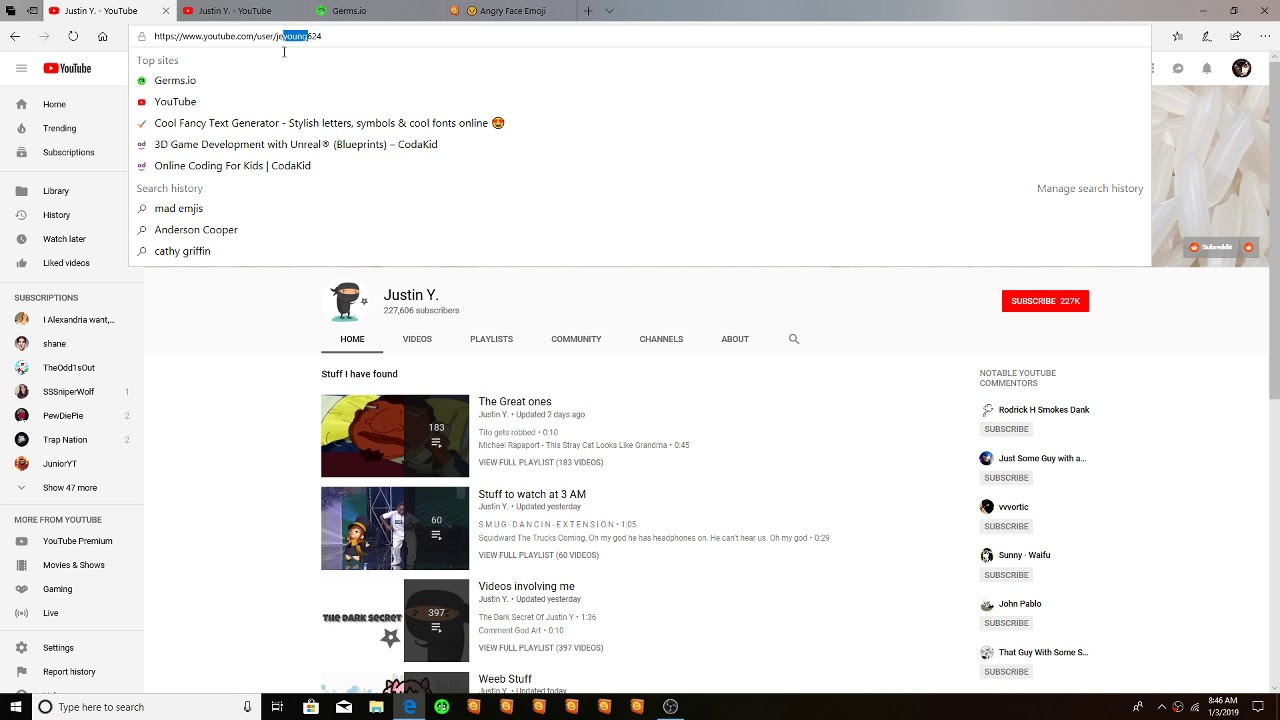Open Task View on taskbar
Viewport: 1280px width, 720px height.
pos(277,707)
